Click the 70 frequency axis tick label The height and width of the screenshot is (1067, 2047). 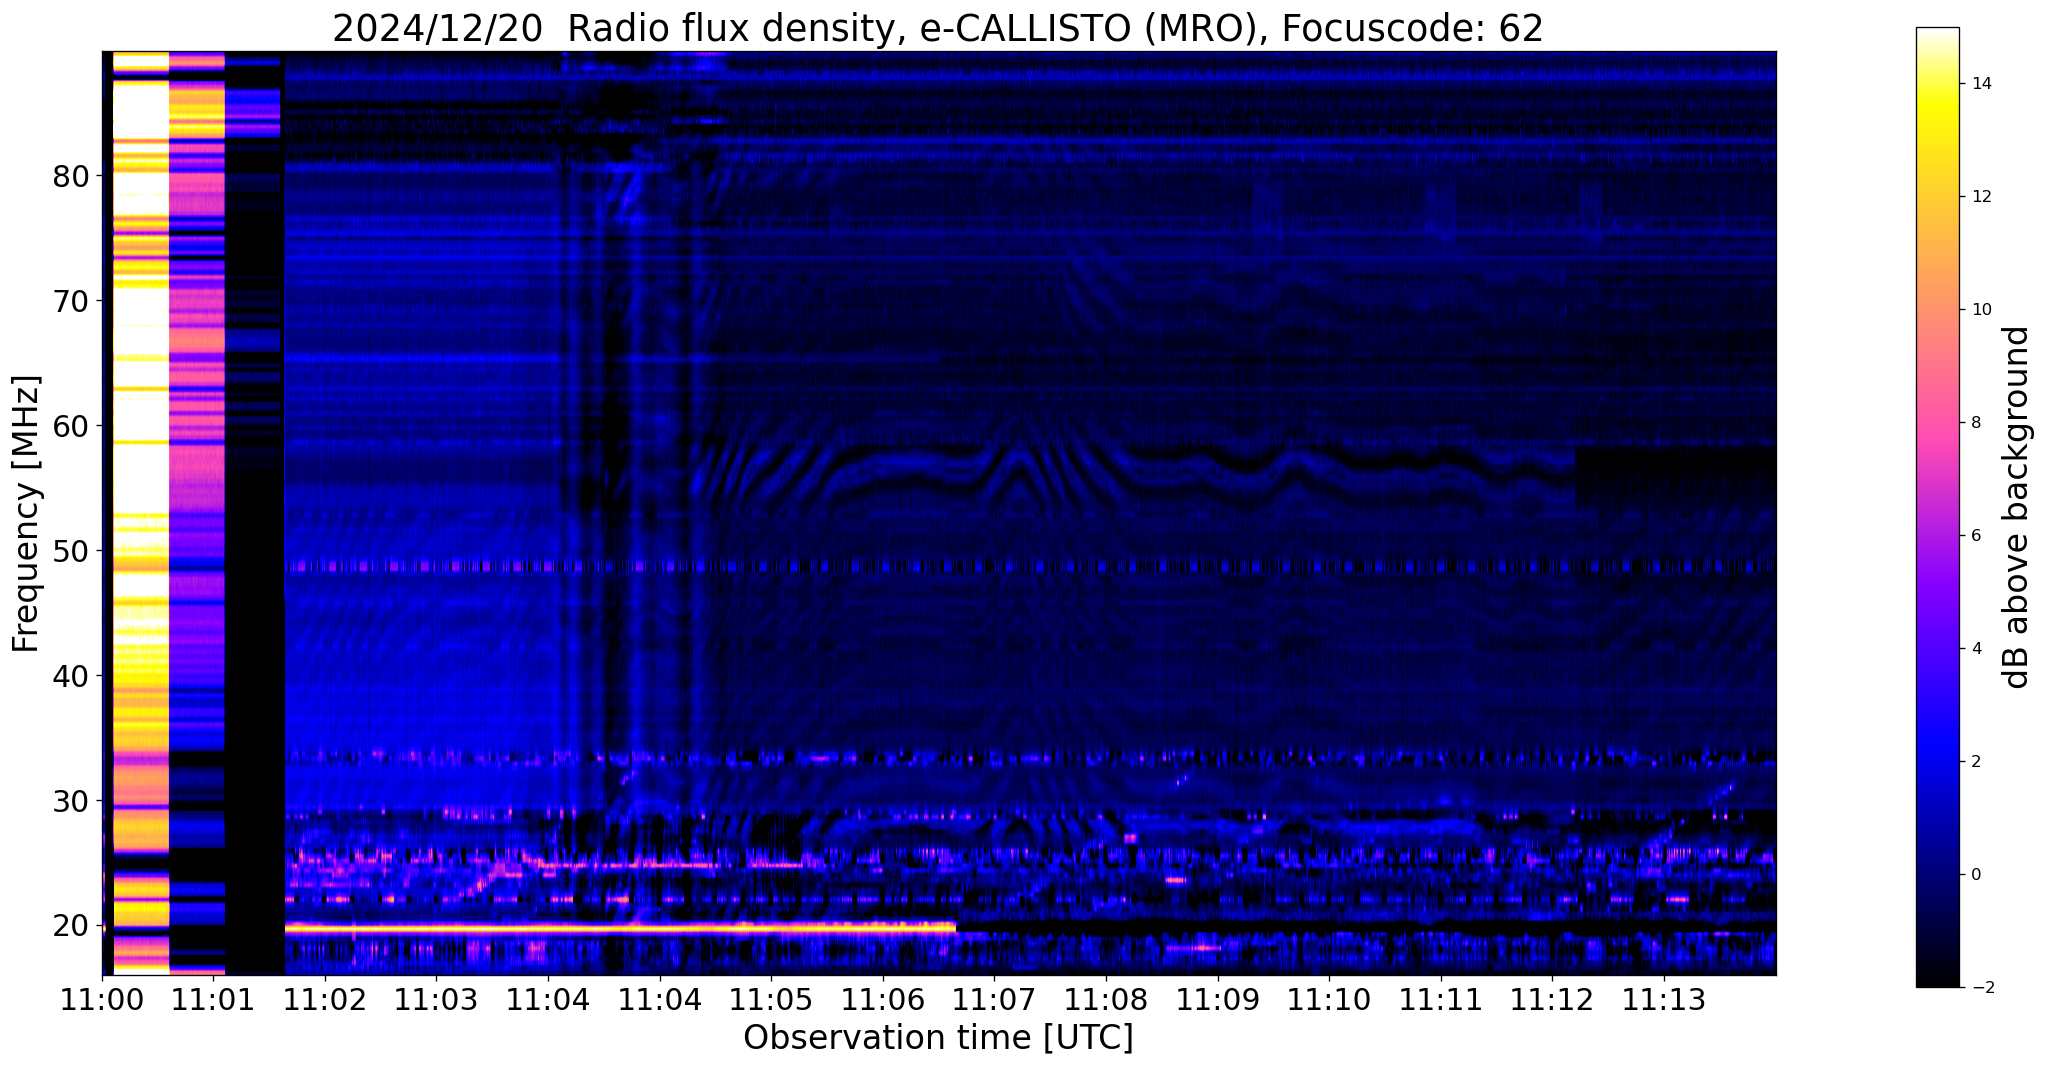click(x=71, y=301)
